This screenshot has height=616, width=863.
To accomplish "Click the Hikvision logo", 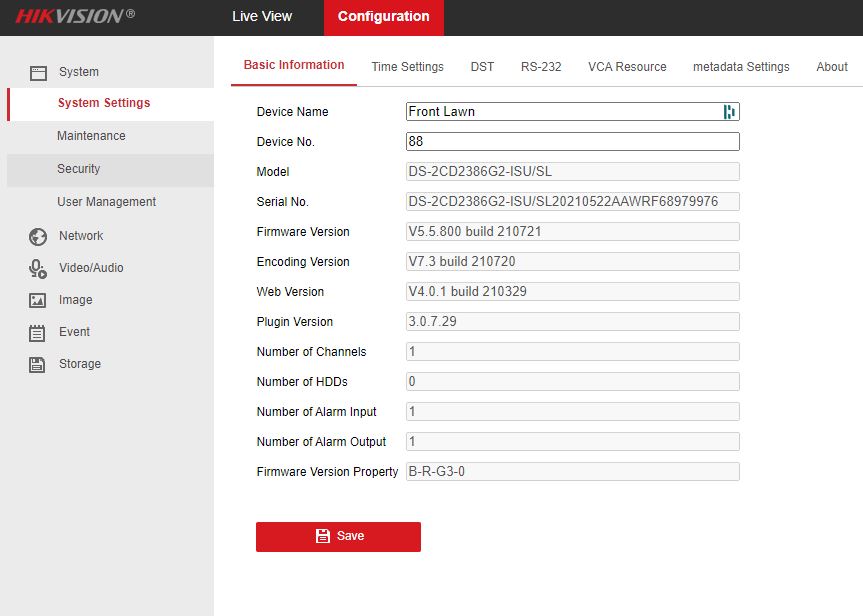I will coord(68,16).
